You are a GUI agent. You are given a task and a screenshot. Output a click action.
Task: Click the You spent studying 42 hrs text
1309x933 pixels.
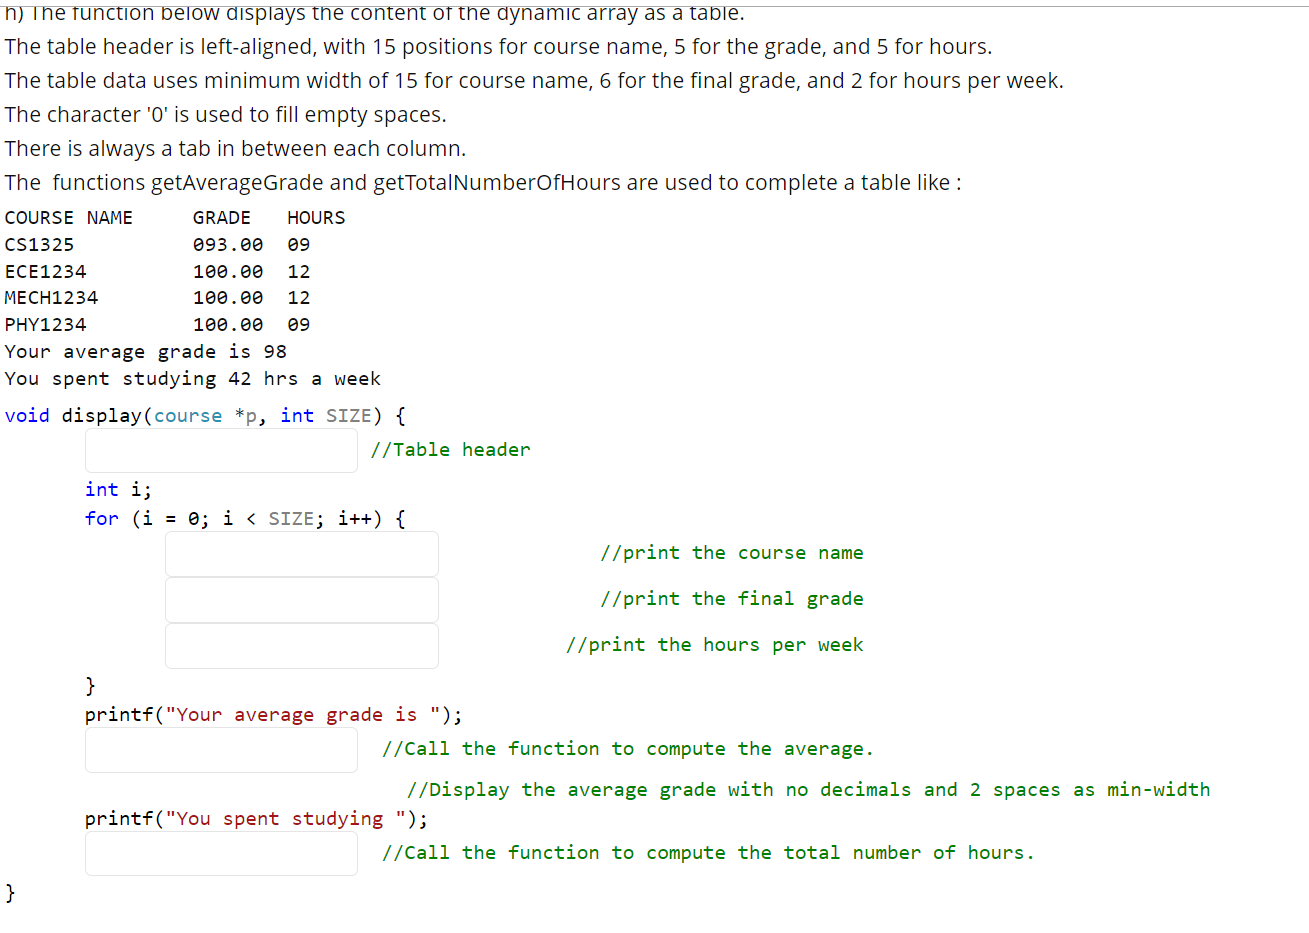[193, 378]
